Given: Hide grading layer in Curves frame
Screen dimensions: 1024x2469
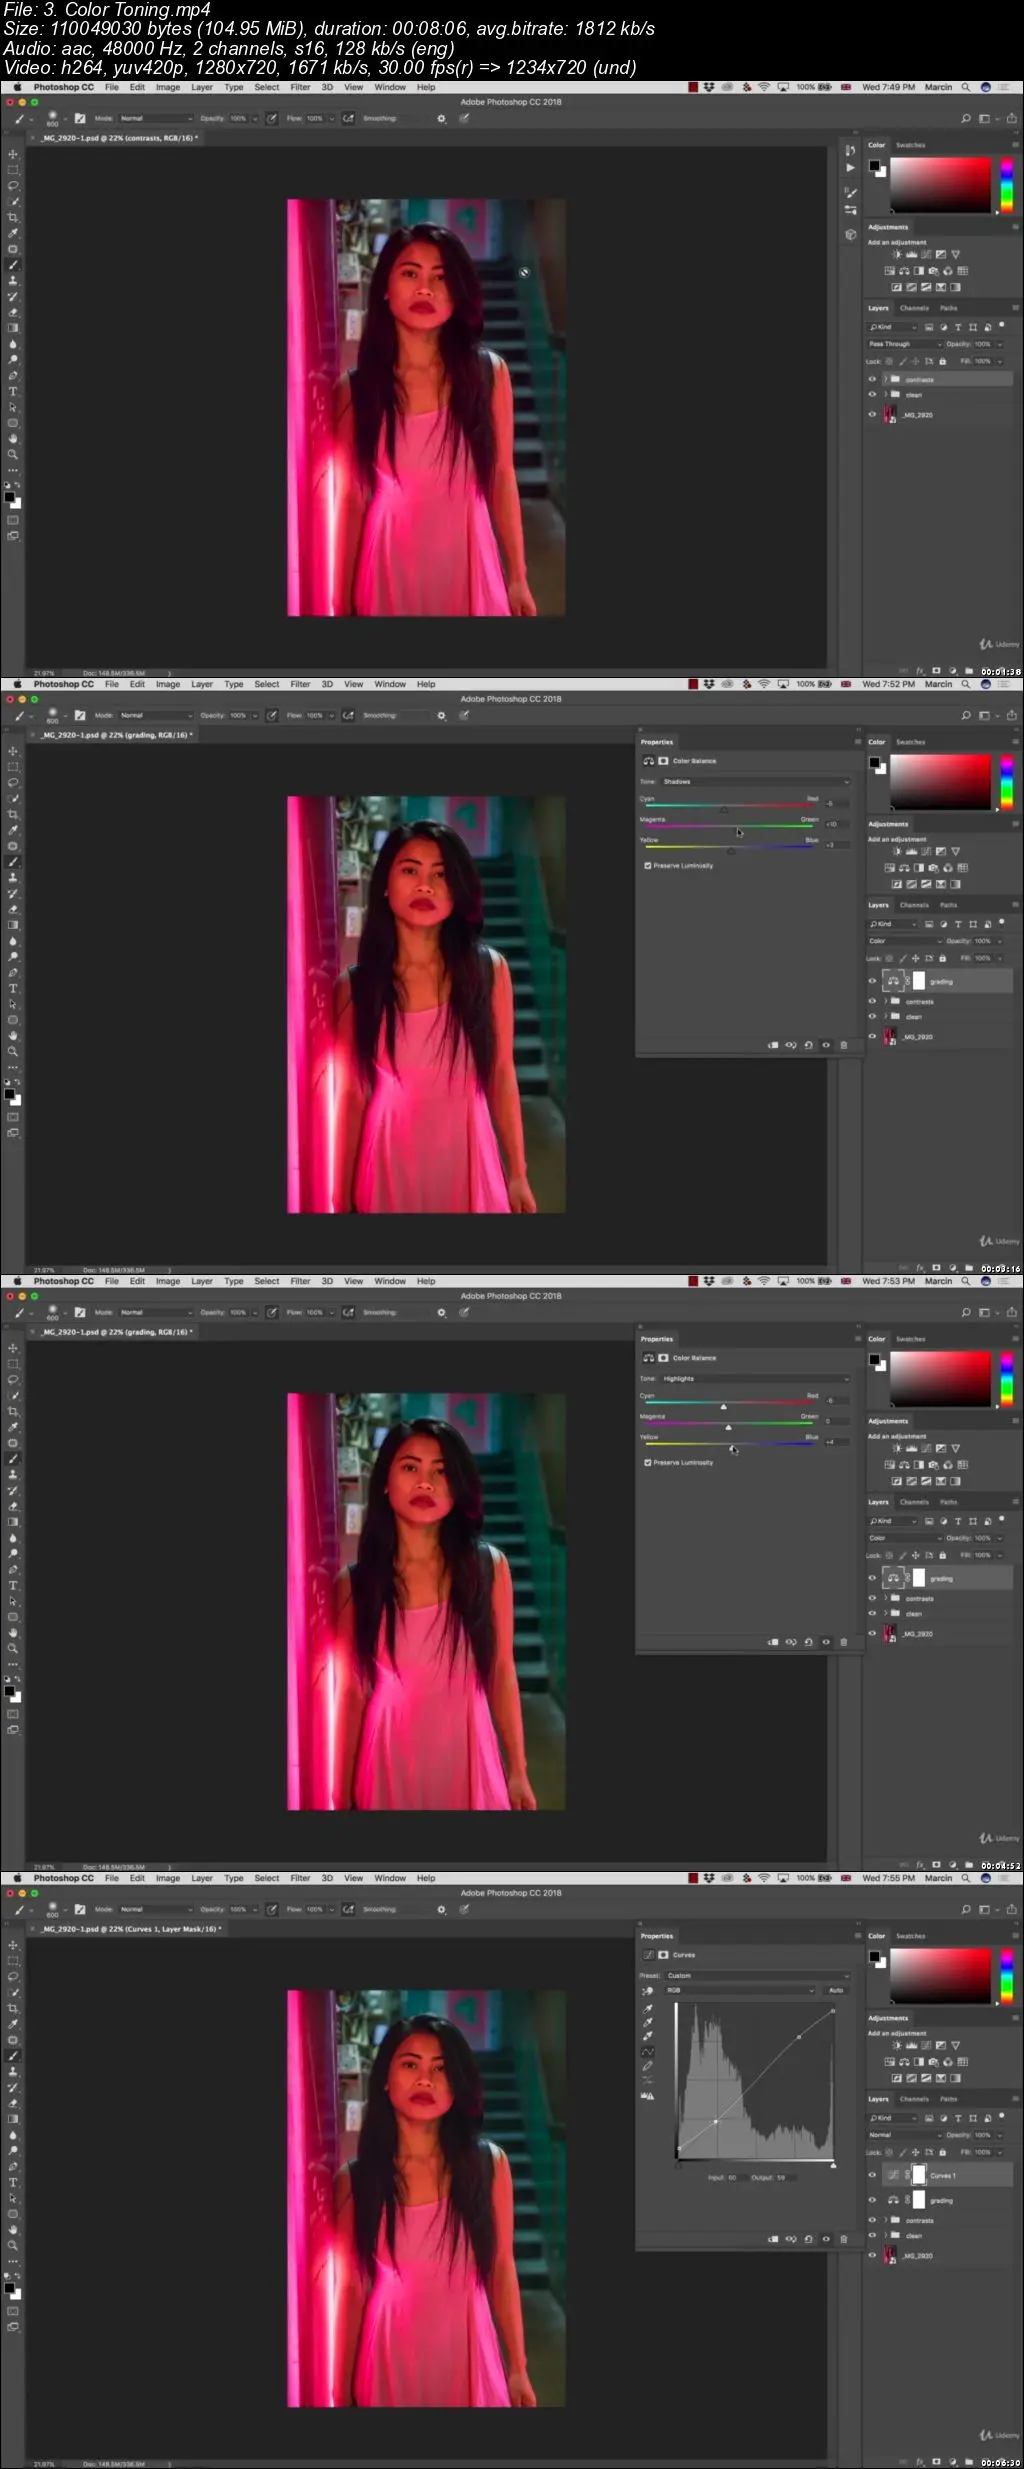Looking at the screenshot, I should tap(872, 2200).
